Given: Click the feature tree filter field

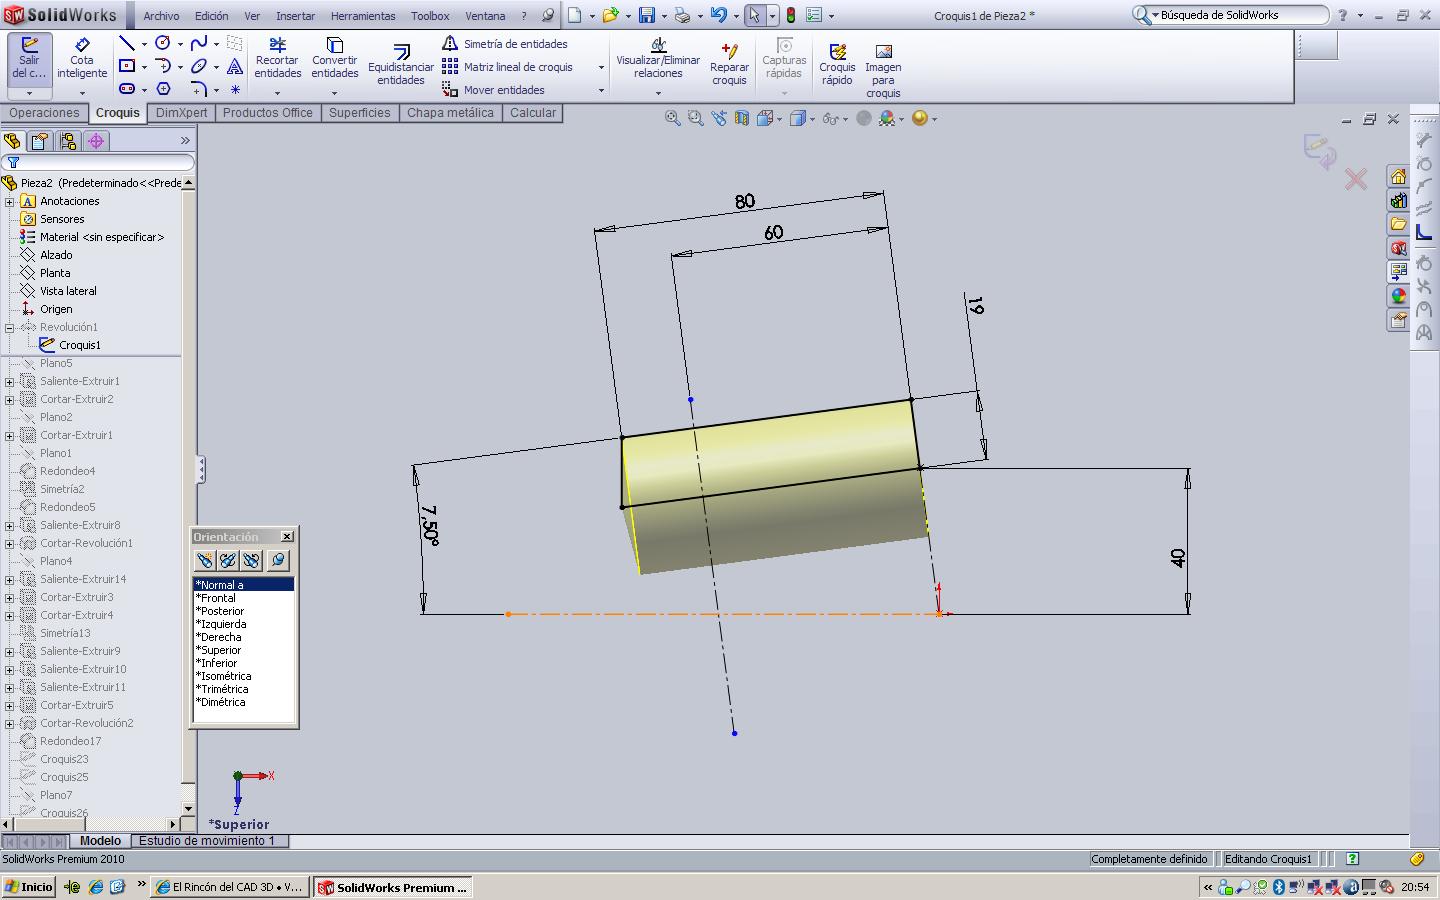Looking at the screenshot, I should click(x=98, y=162).
